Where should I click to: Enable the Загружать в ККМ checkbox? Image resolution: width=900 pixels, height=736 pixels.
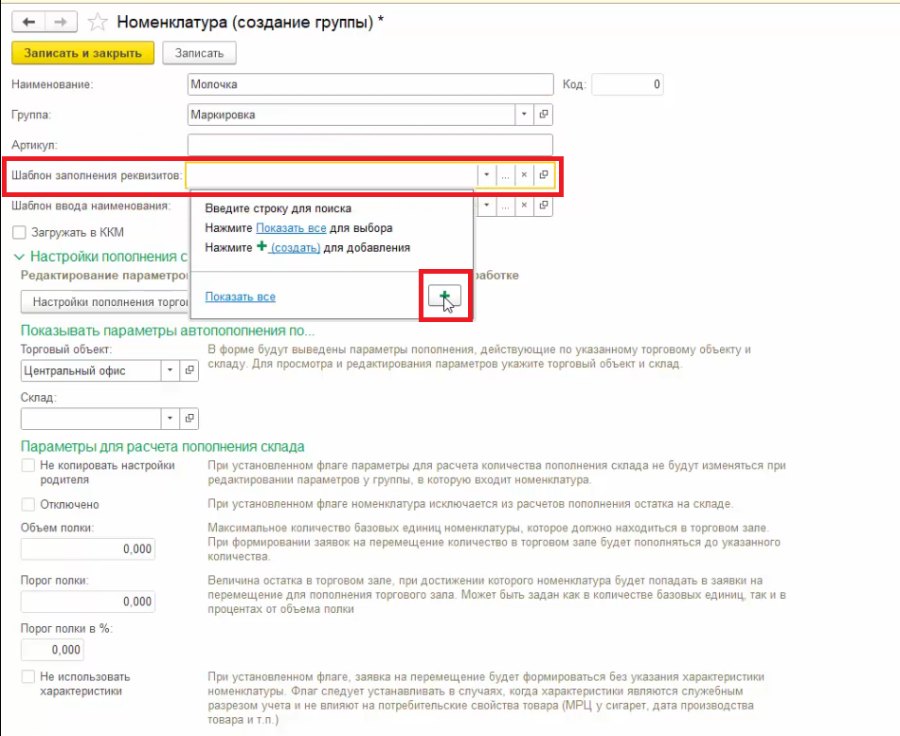pyautogui.click(x=20, y=233)
